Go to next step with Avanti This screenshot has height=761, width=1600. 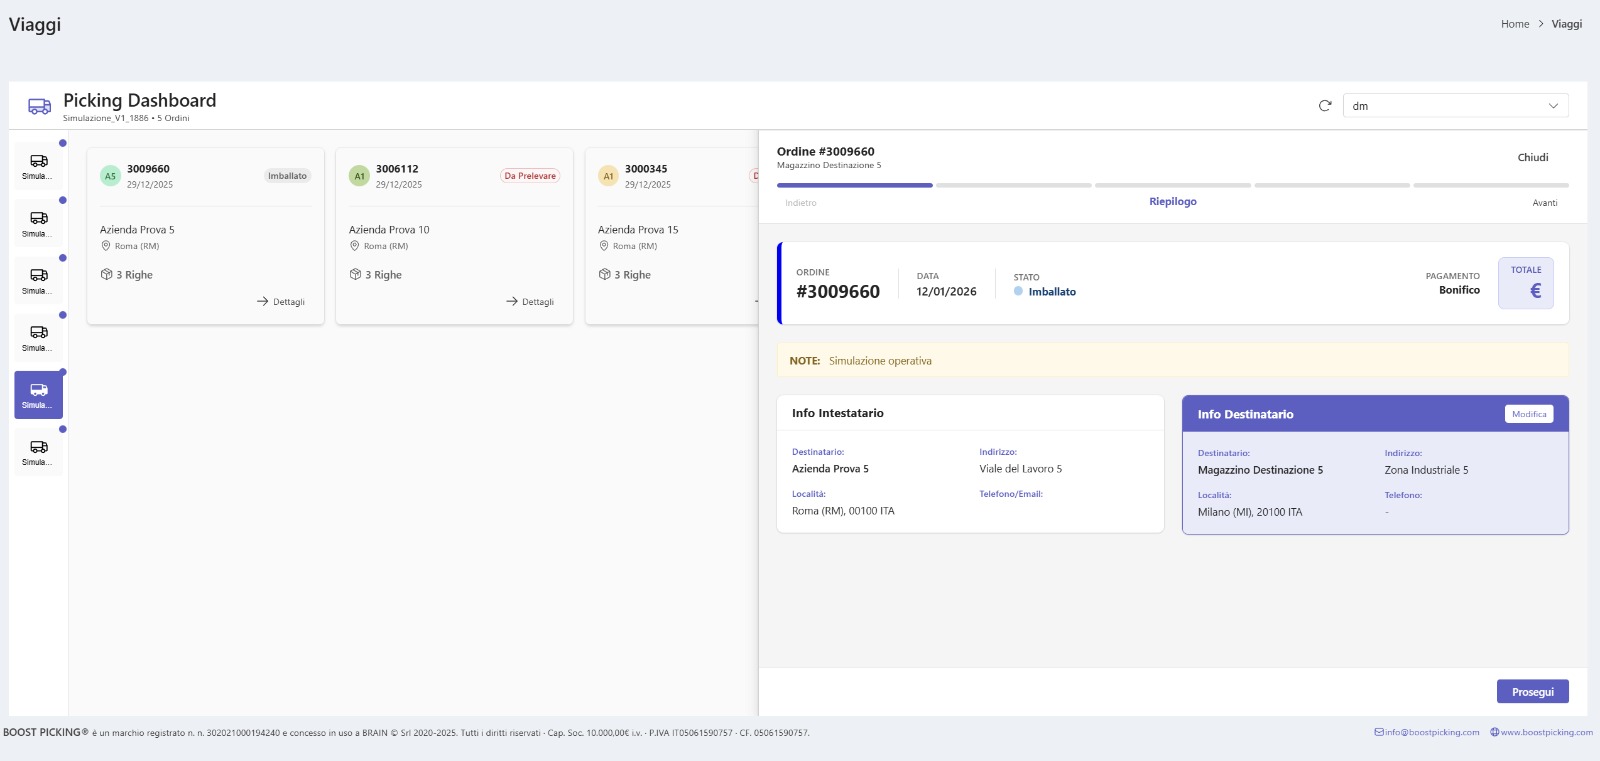(1544, 203)
